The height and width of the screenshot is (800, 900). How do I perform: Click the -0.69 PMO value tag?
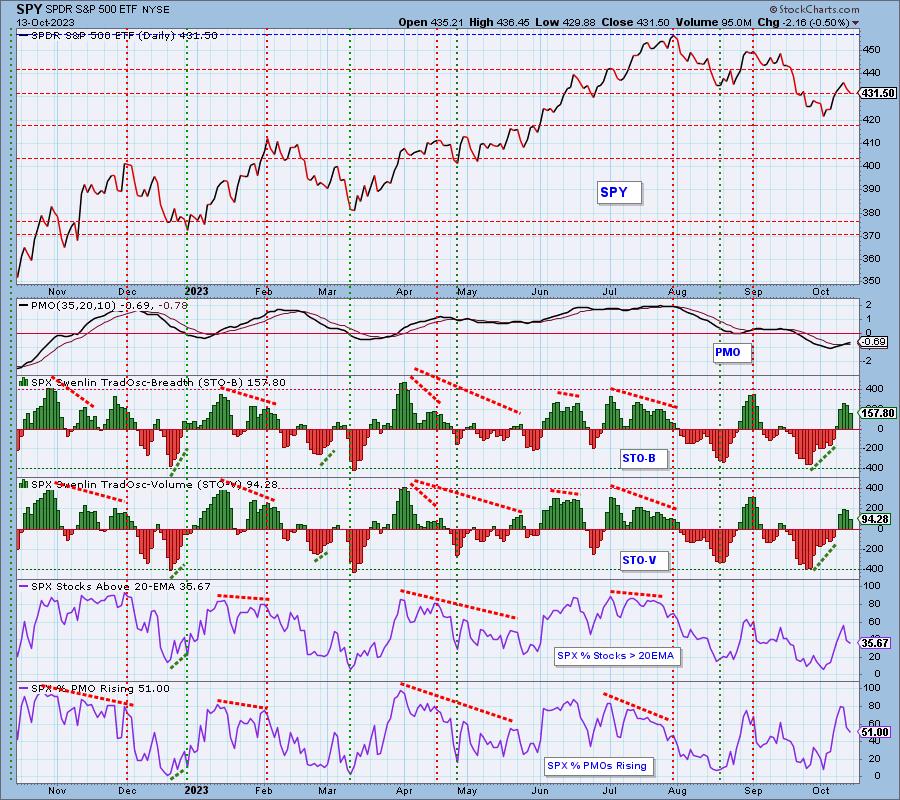(874, 342)
